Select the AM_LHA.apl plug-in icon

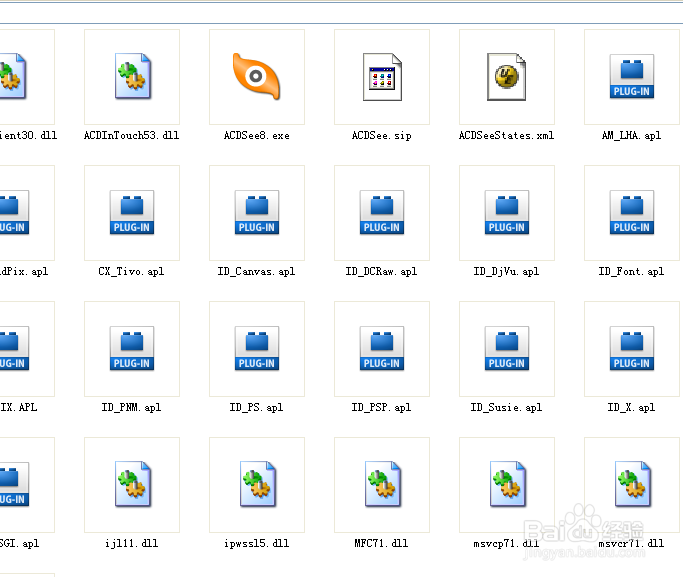(x=632, y=76)
